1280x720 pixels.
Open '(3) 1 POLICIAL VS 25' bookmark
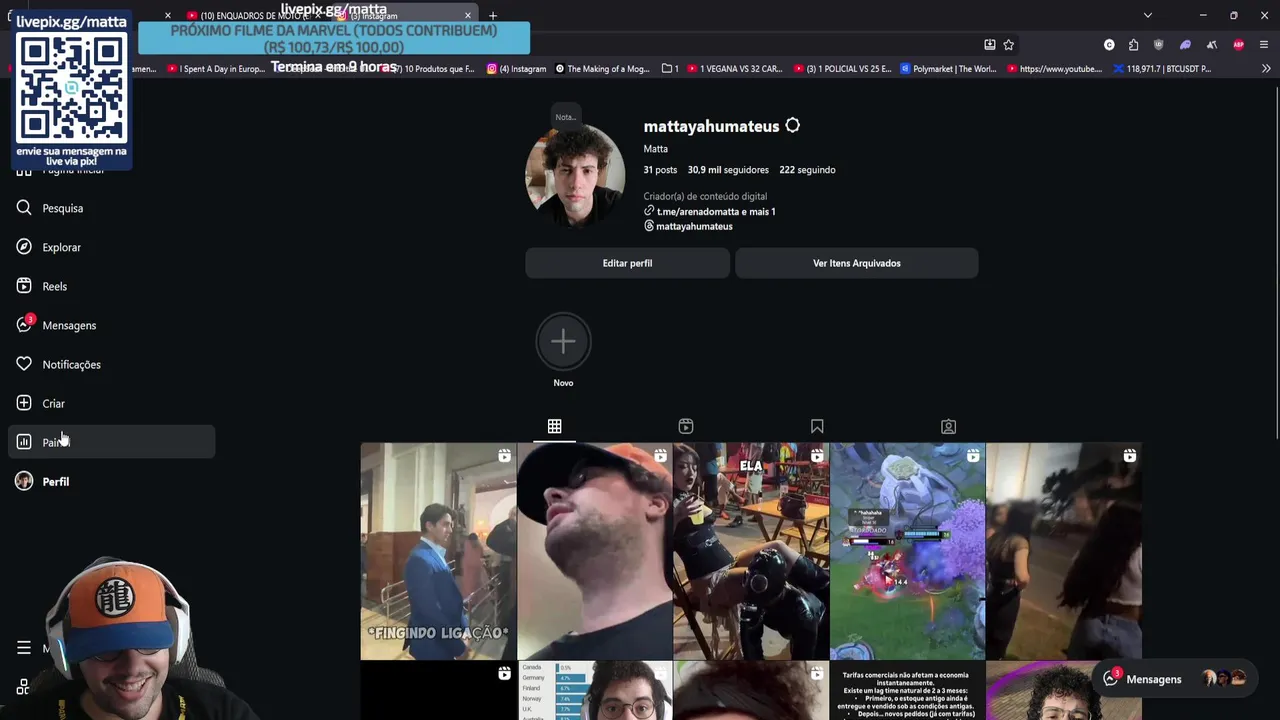click(x=842, y=69)
